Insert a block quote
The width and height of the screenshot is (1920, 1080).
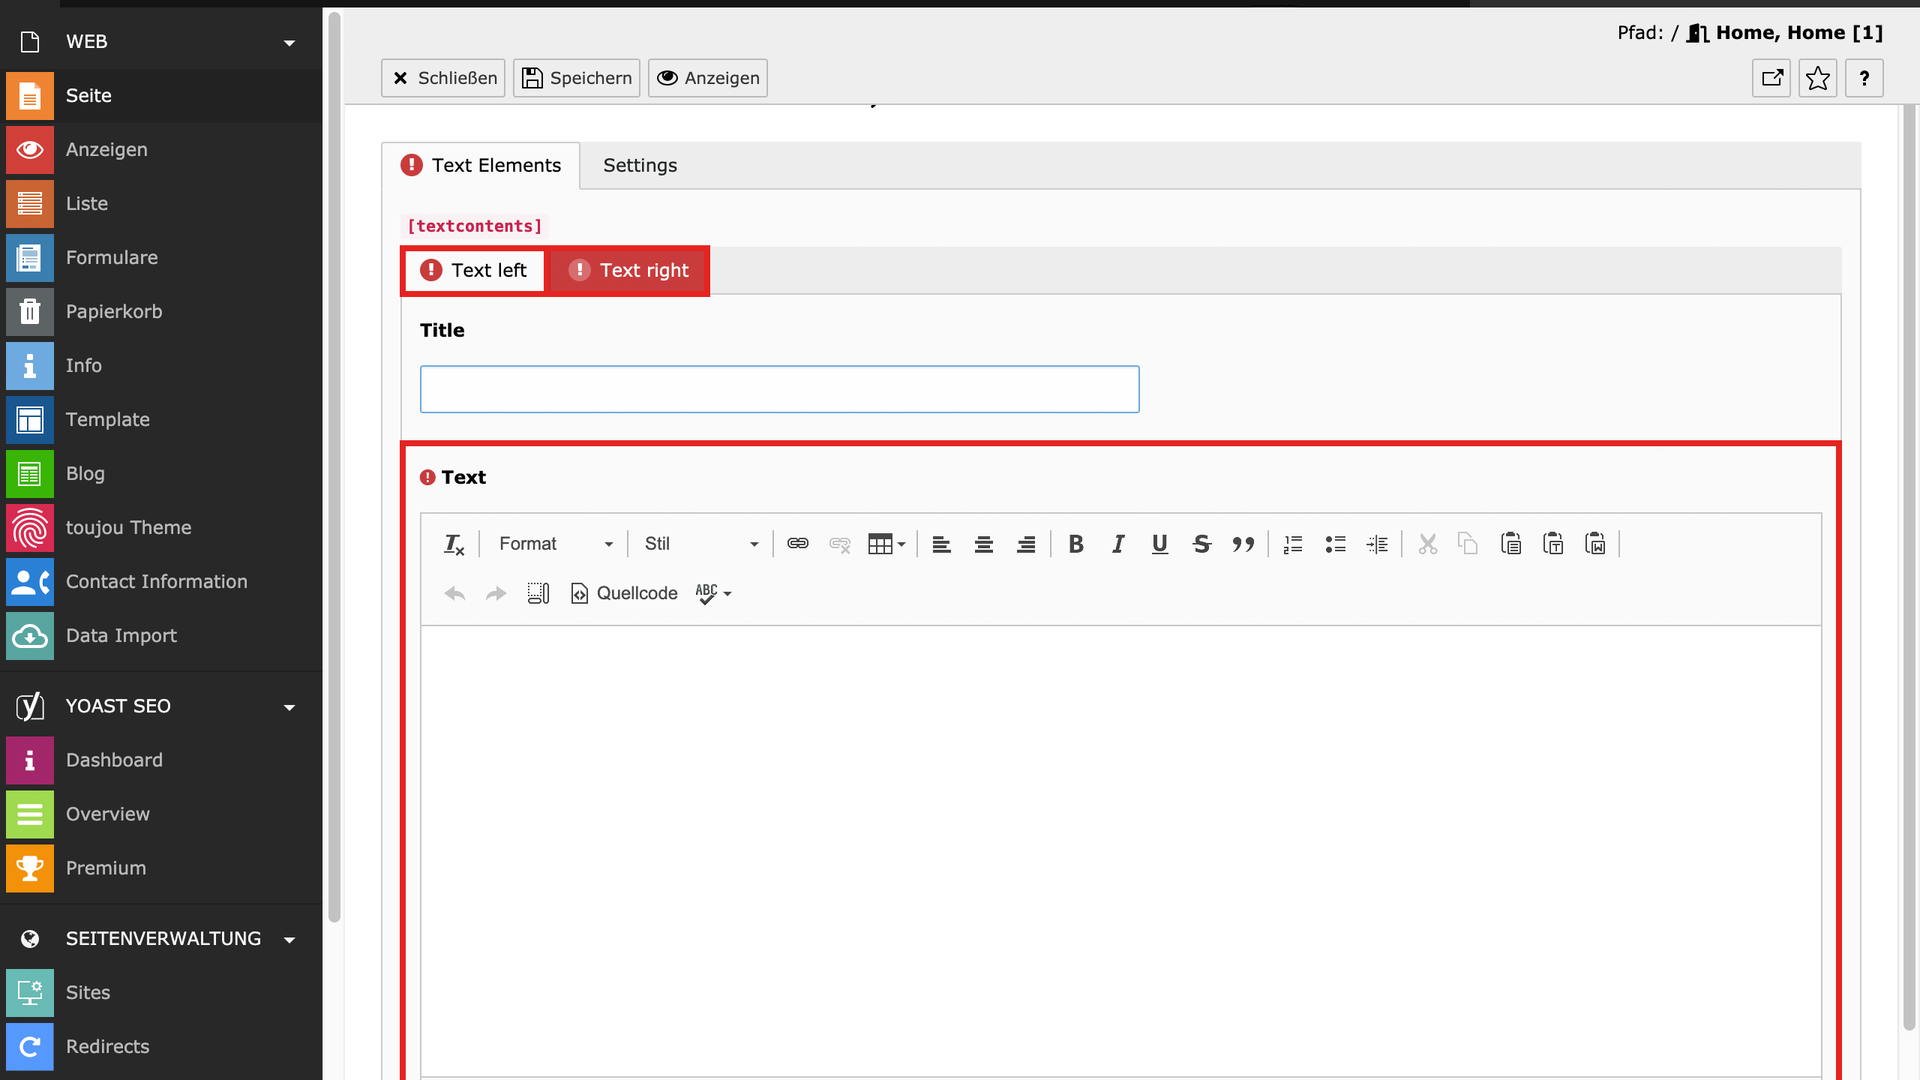[1243, 544]
